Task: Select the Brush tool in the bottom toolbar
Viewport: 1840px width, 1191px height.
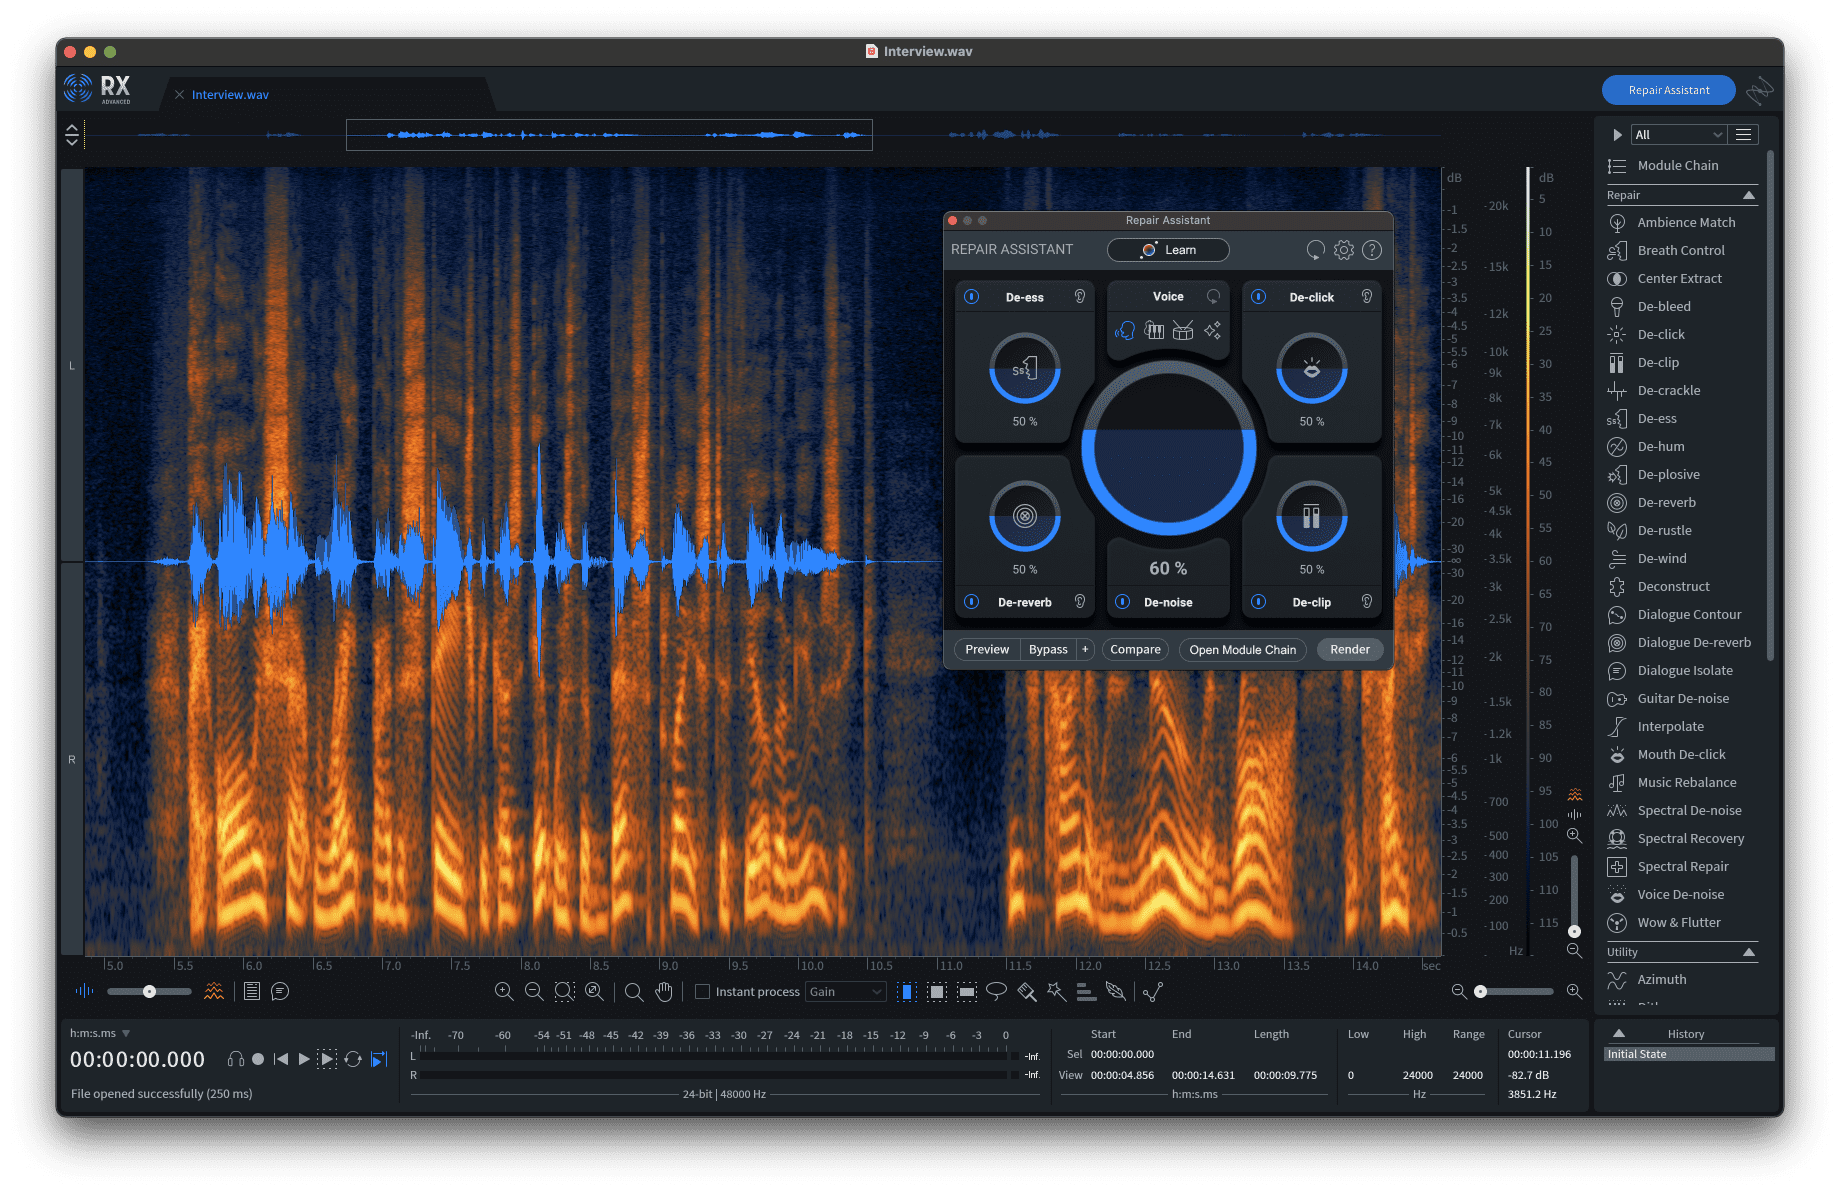Action: tap(1026, 991)
